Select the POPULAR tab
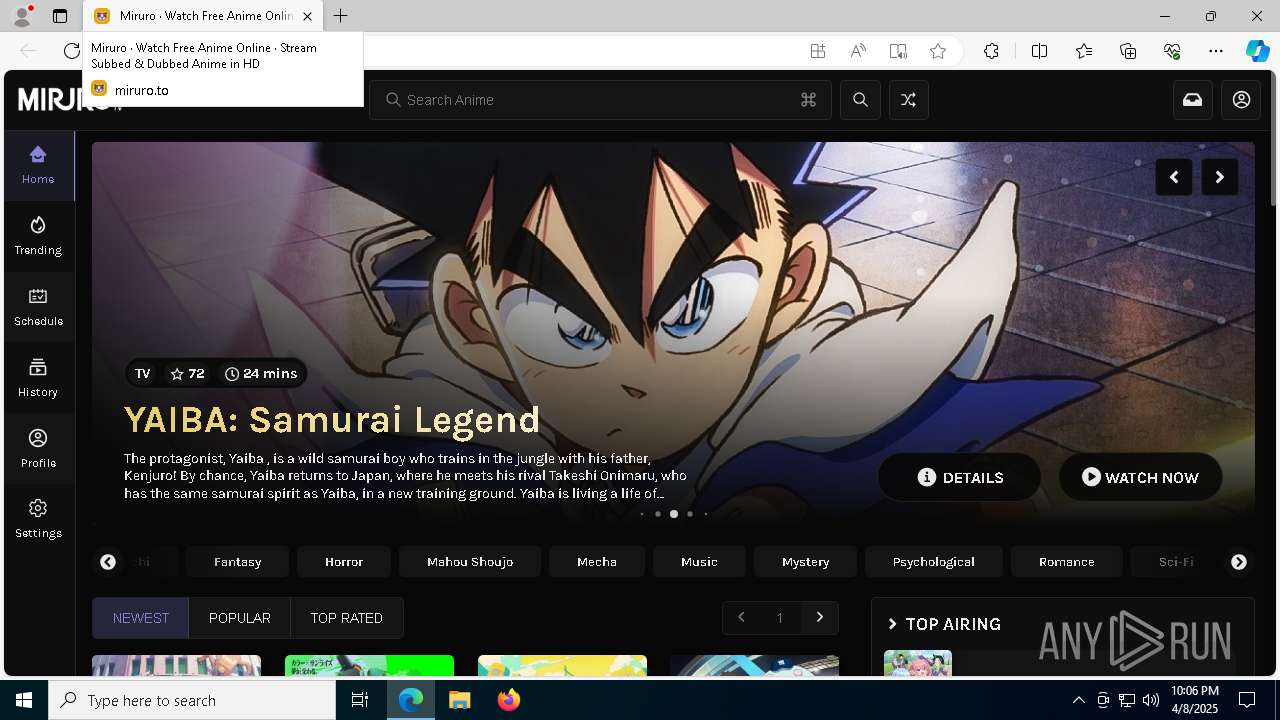The height and width of the screenshot is (720, 1280). 240,618
